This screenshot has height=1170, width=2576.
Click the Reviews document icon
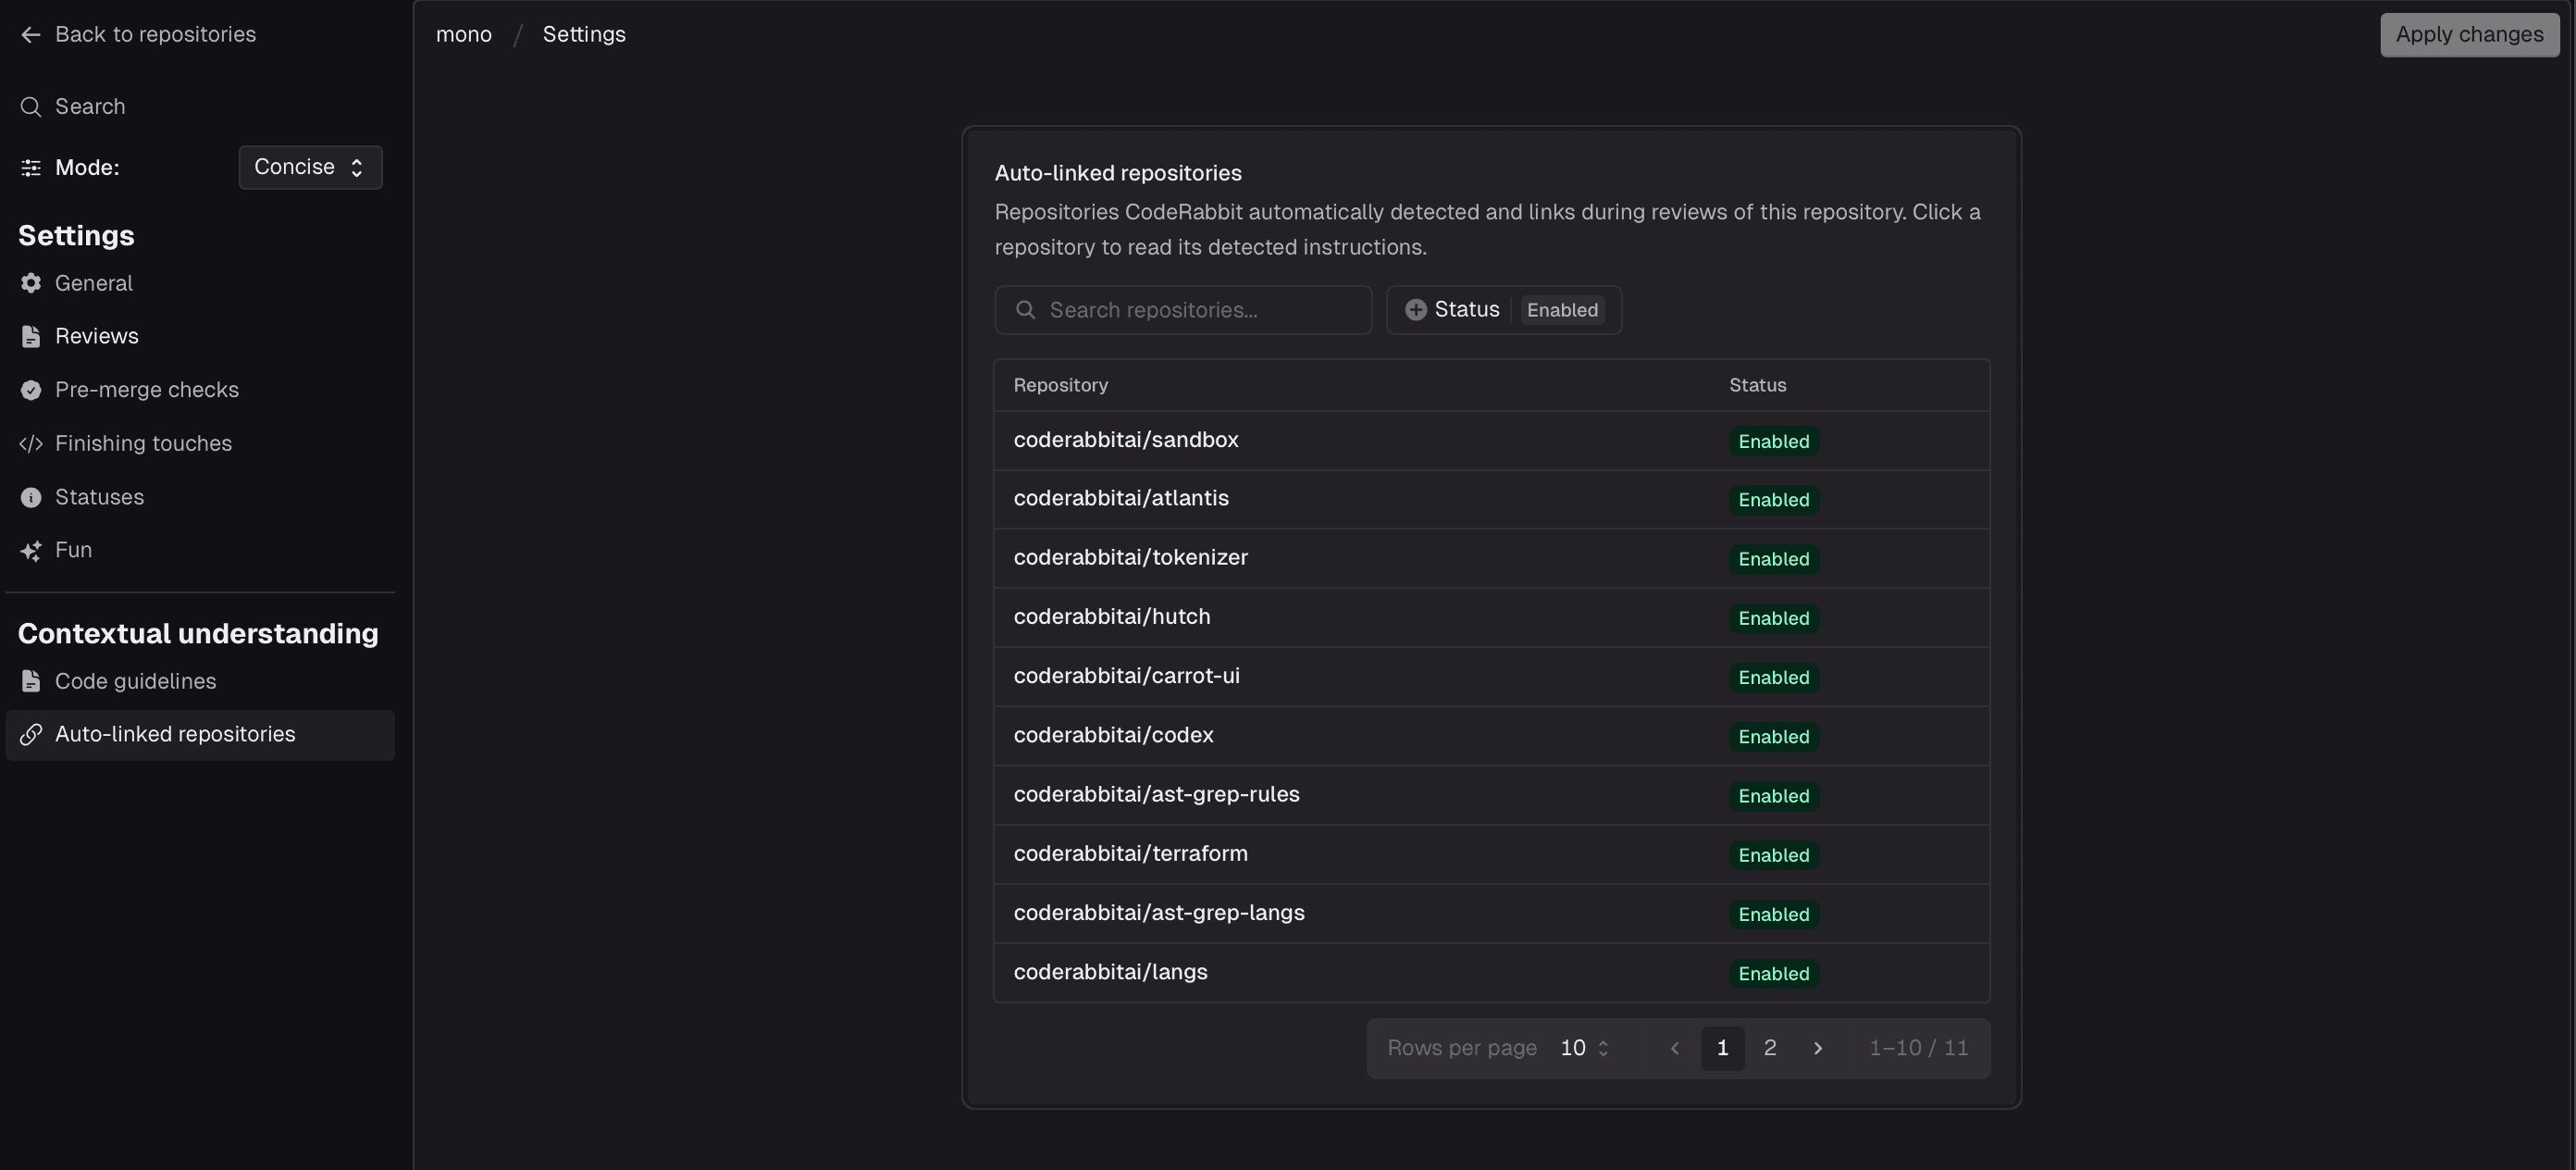31,337
